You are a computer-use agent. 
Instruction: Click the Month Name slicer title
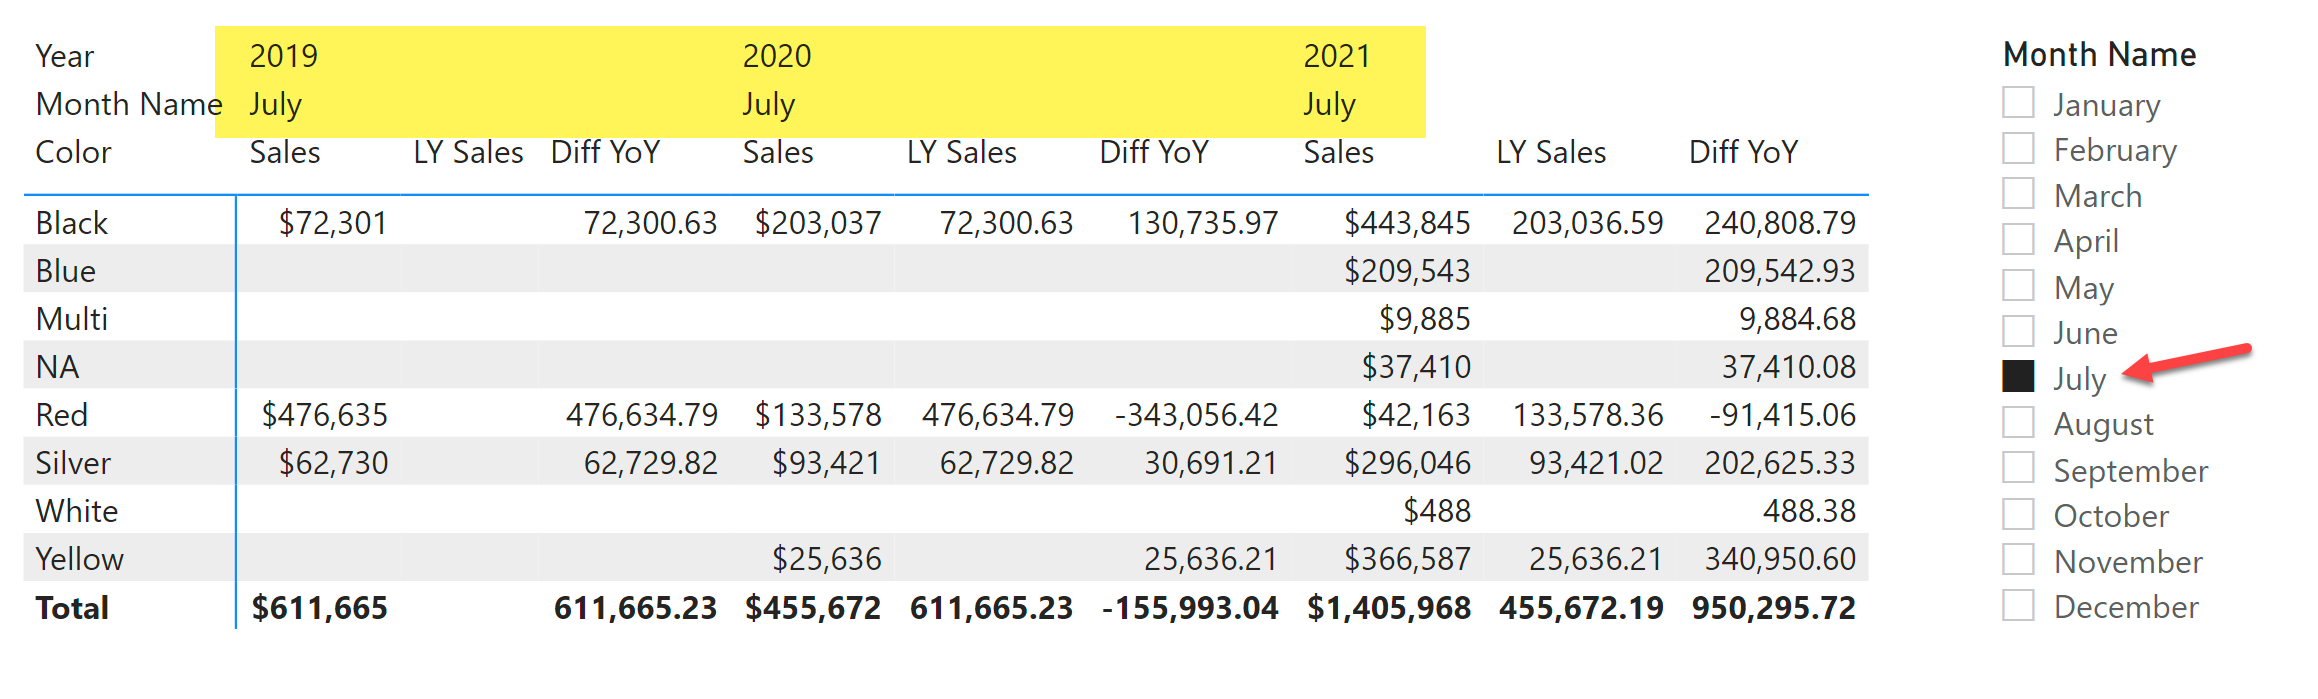(2099, 54)
